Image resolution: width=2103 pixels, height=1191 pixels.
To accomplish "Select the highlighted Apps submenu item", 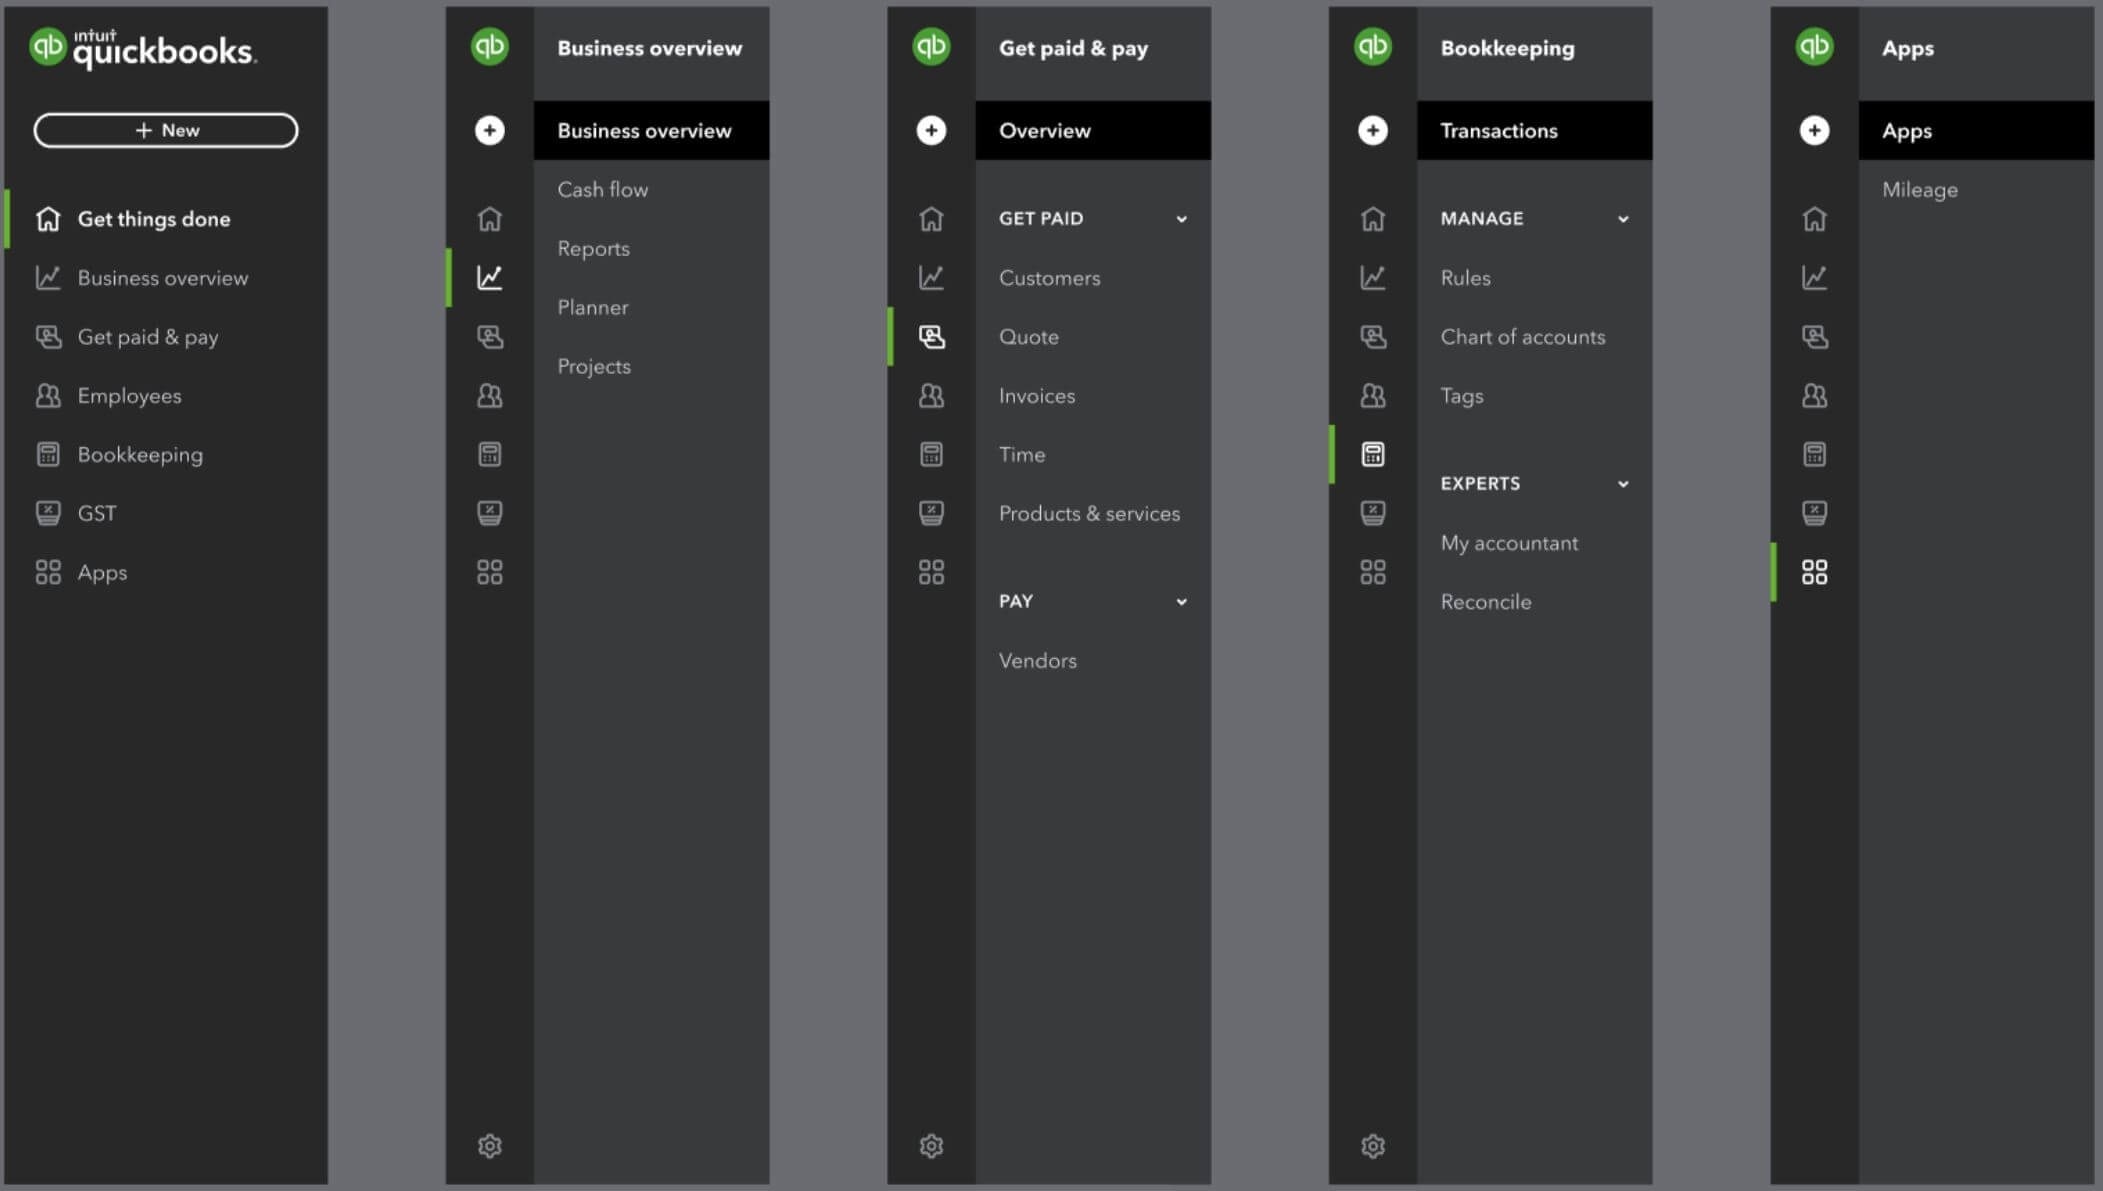I will coord(1977,130).
